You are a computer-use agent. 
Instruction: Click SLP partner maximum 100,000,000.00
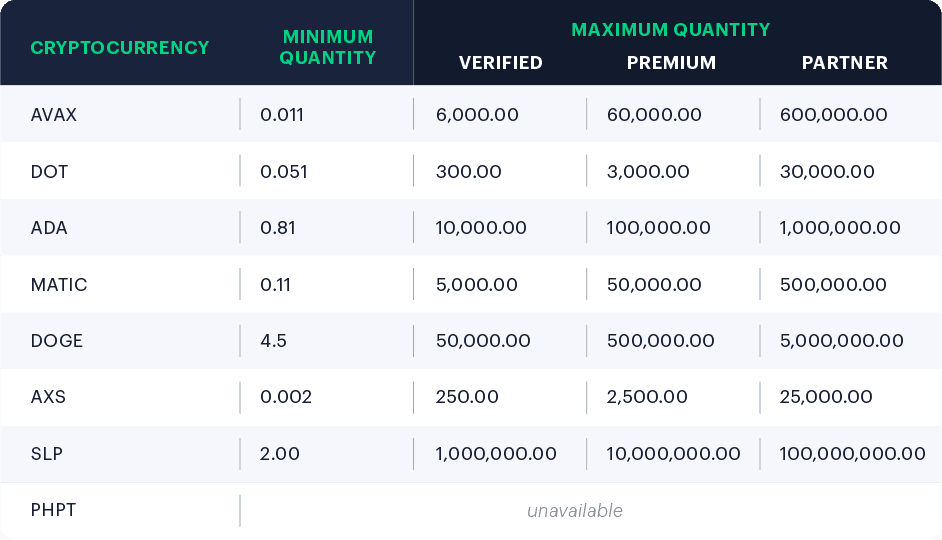point(852,454)
